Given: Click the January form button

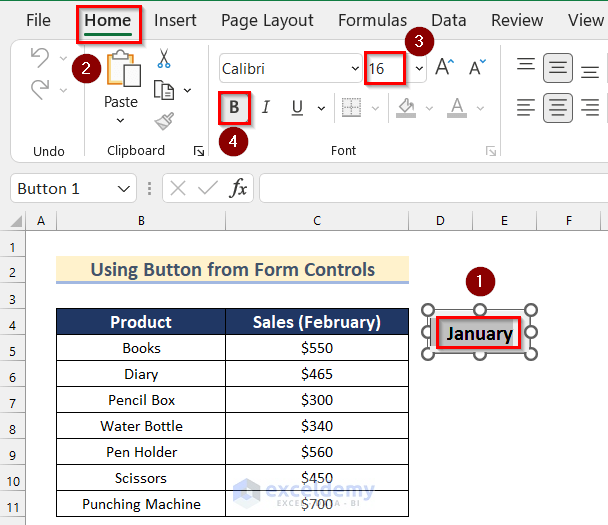Looking at the screenshot, I should [479, 333].
